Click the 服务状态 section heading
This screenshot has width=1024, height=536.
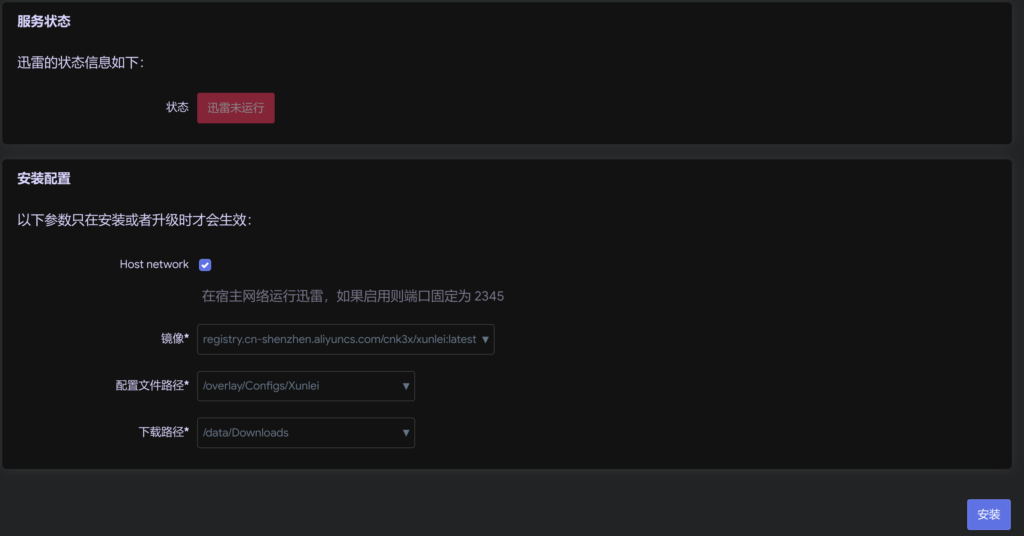tap(44, 22)
